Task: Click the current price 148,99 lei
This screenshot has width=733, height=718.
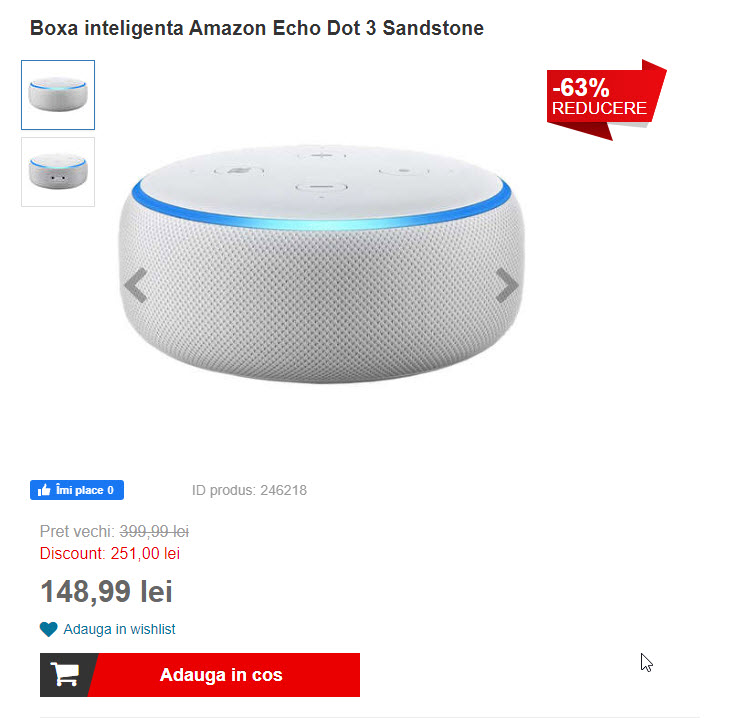Action: click(107, 592)
